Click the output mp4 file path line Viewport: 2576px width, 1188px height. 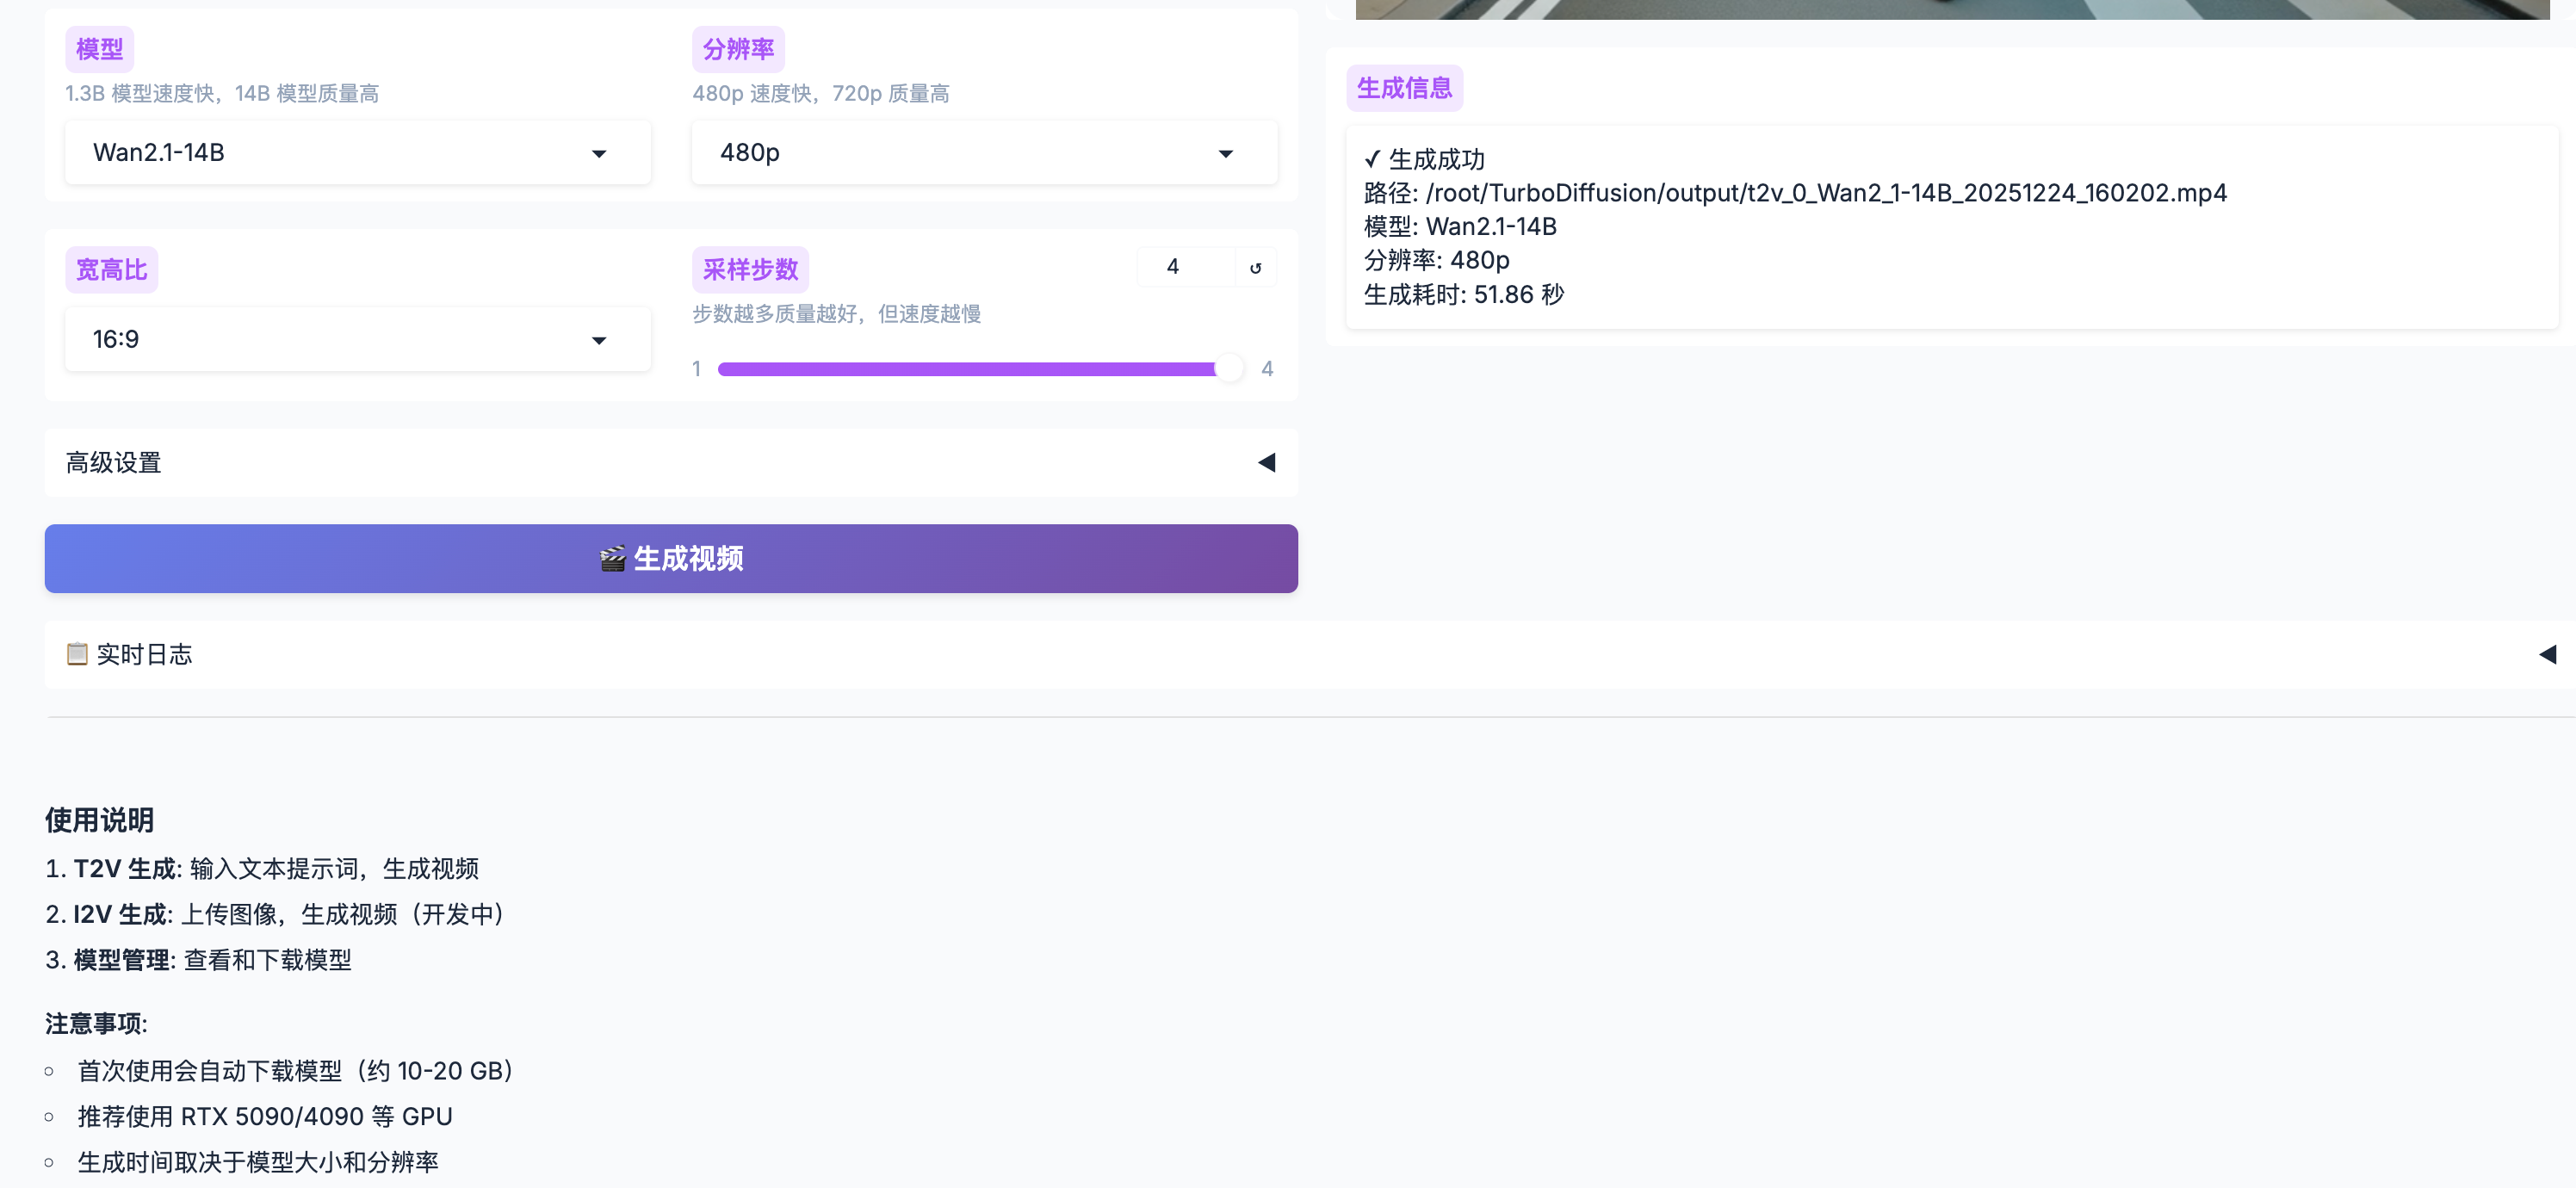pyautogui.click(x=1795, y=193)
